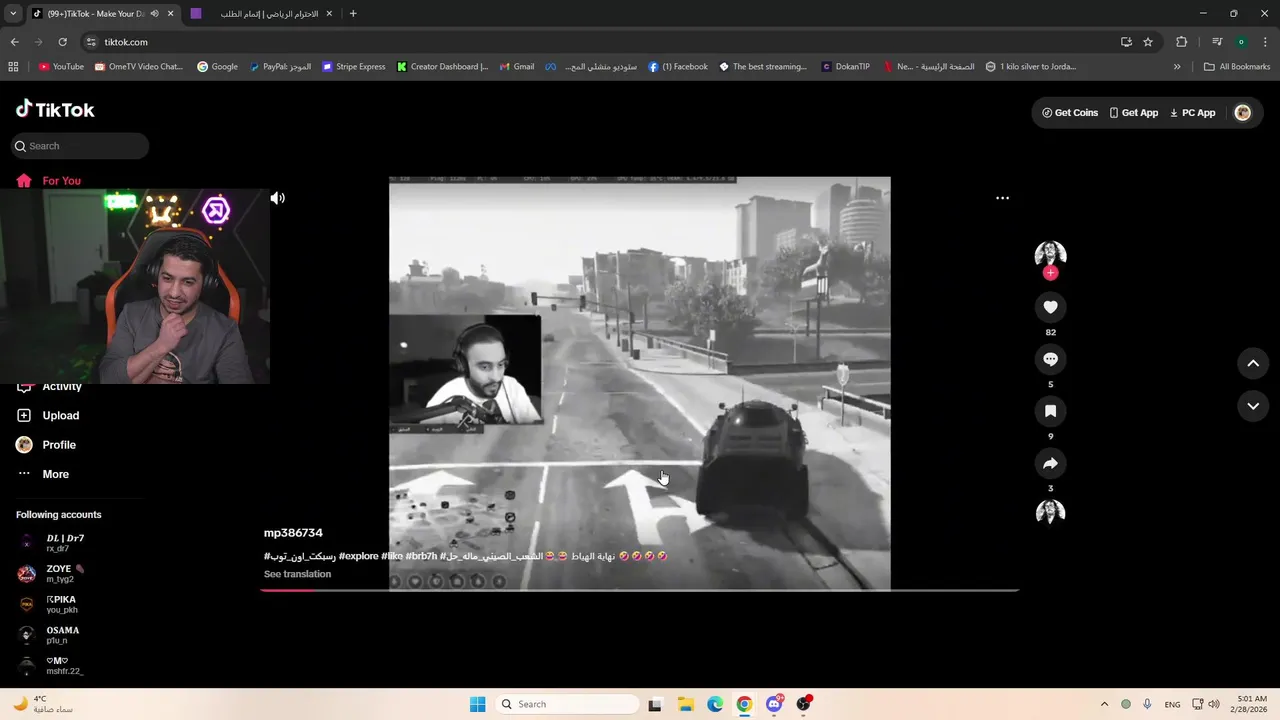Show hidden system tray icons
This screenshot has width=1280, height=720.
click(x=1104, y=704)
